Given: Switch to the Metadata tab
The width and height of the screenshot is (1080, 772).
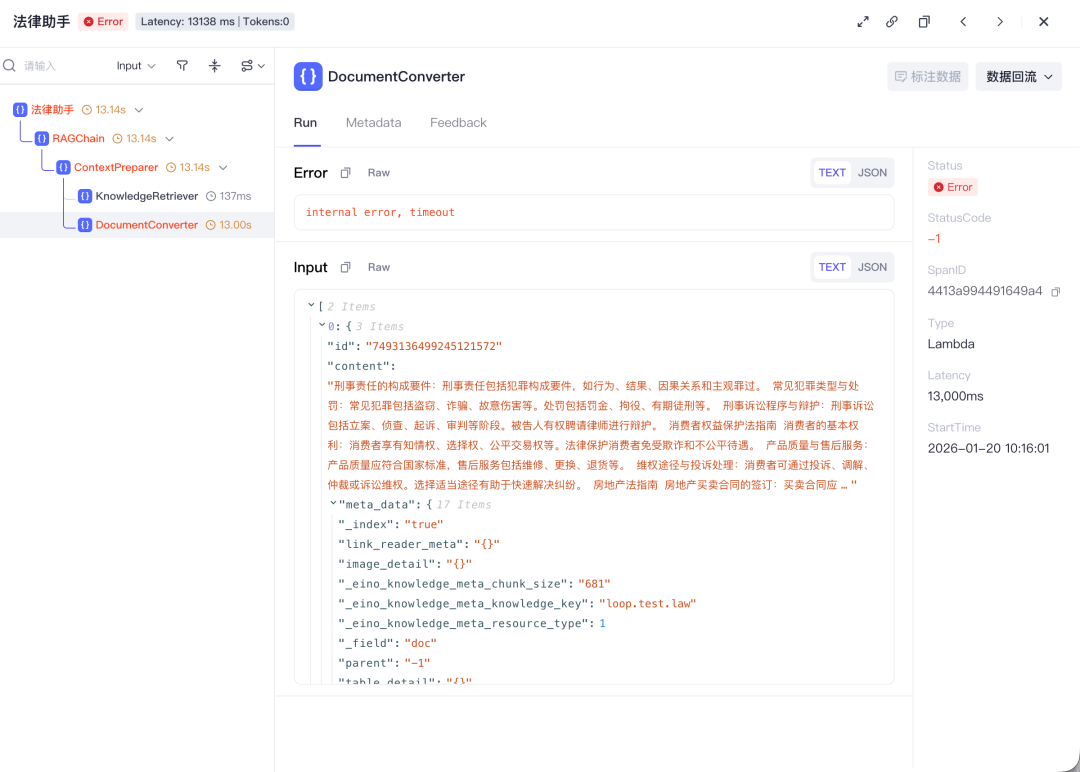Looking at the screenshot, I should pos(373,123).
